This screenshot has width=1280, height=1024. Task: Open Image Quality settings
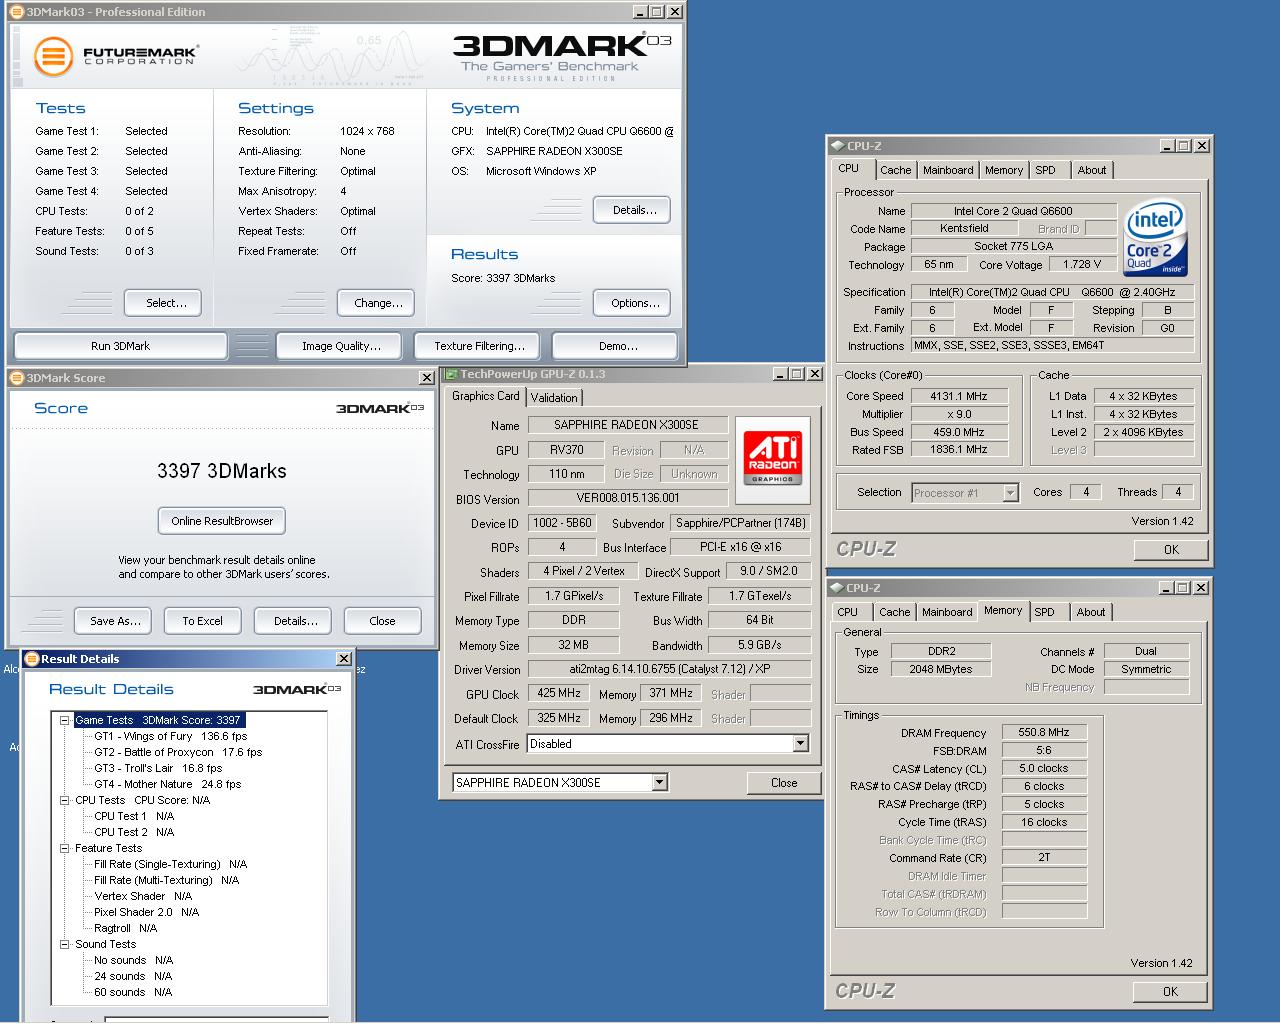click(x=341, y=346)
